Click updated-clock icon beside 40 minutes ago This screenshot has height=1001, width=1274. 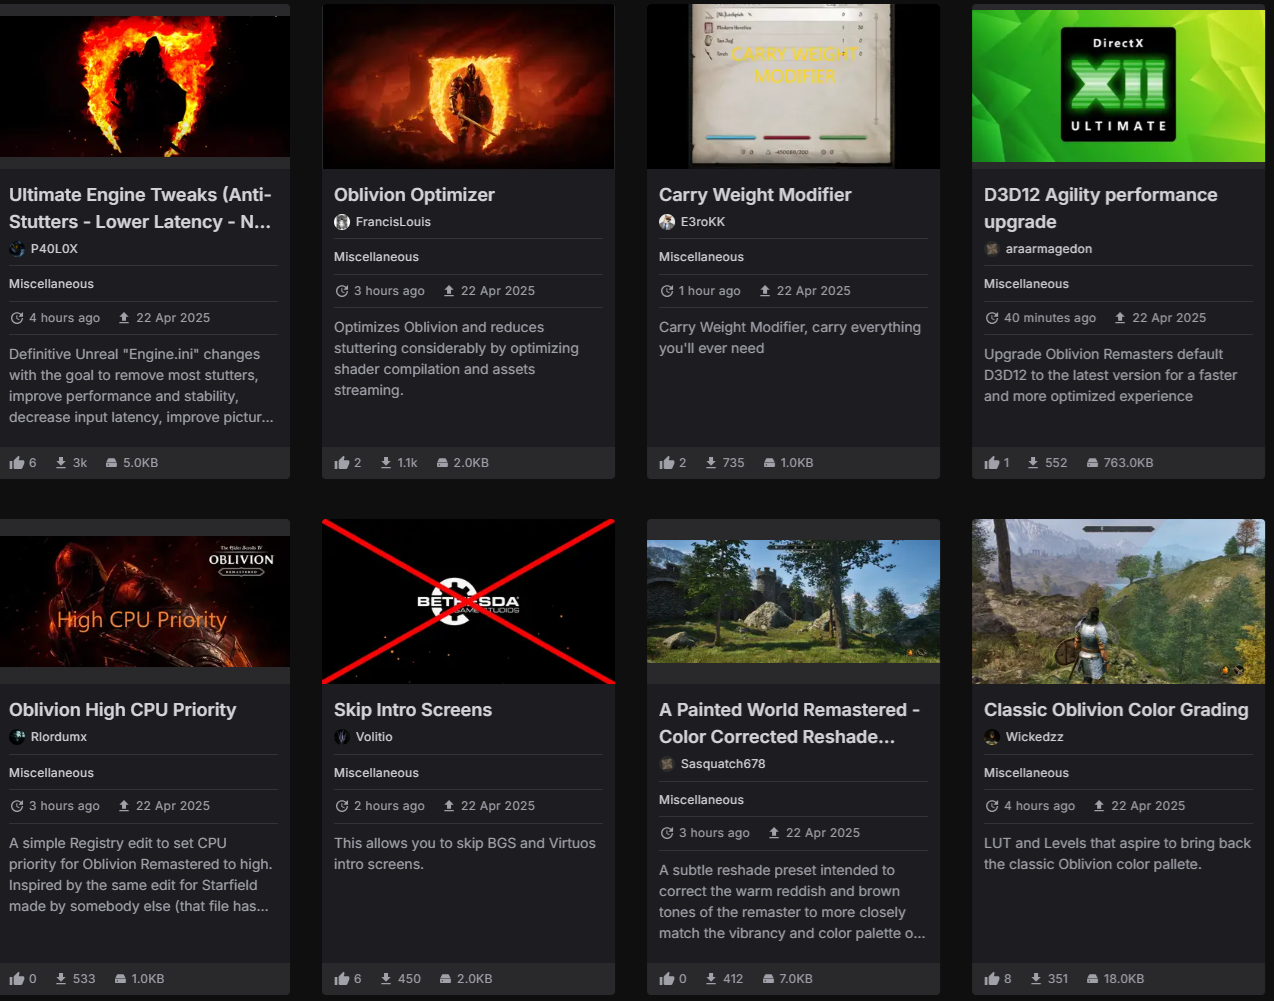point(992,318)
